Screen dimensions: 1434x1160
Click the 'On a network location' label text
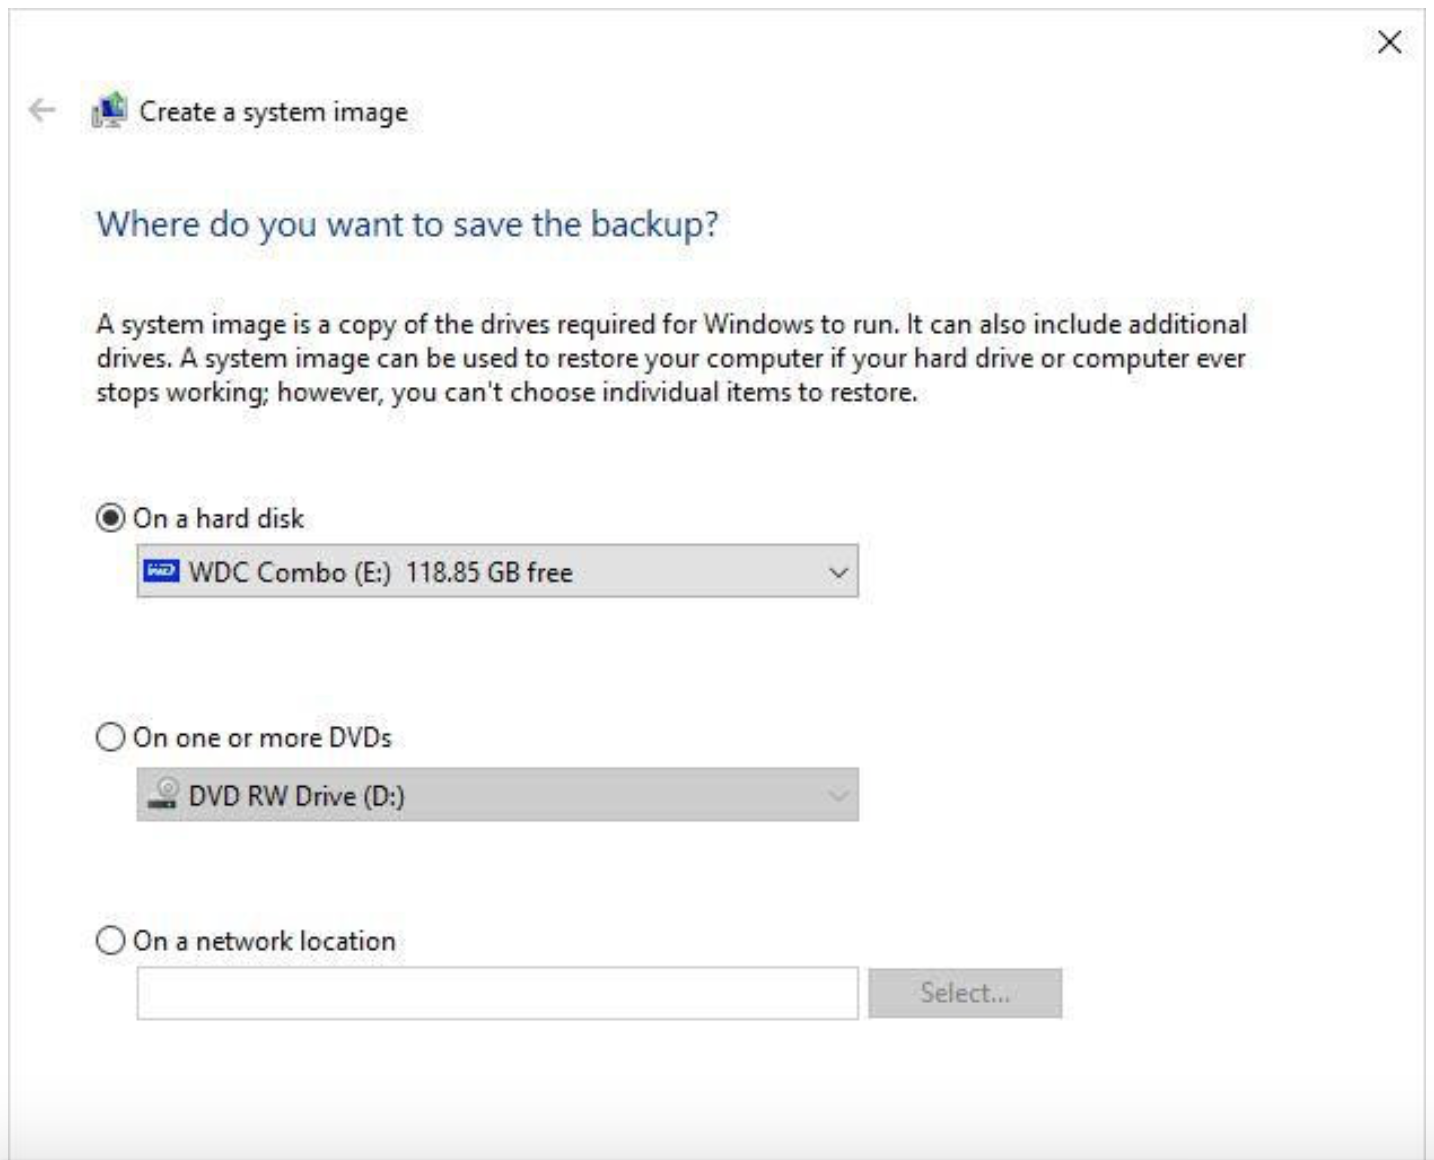264,941
